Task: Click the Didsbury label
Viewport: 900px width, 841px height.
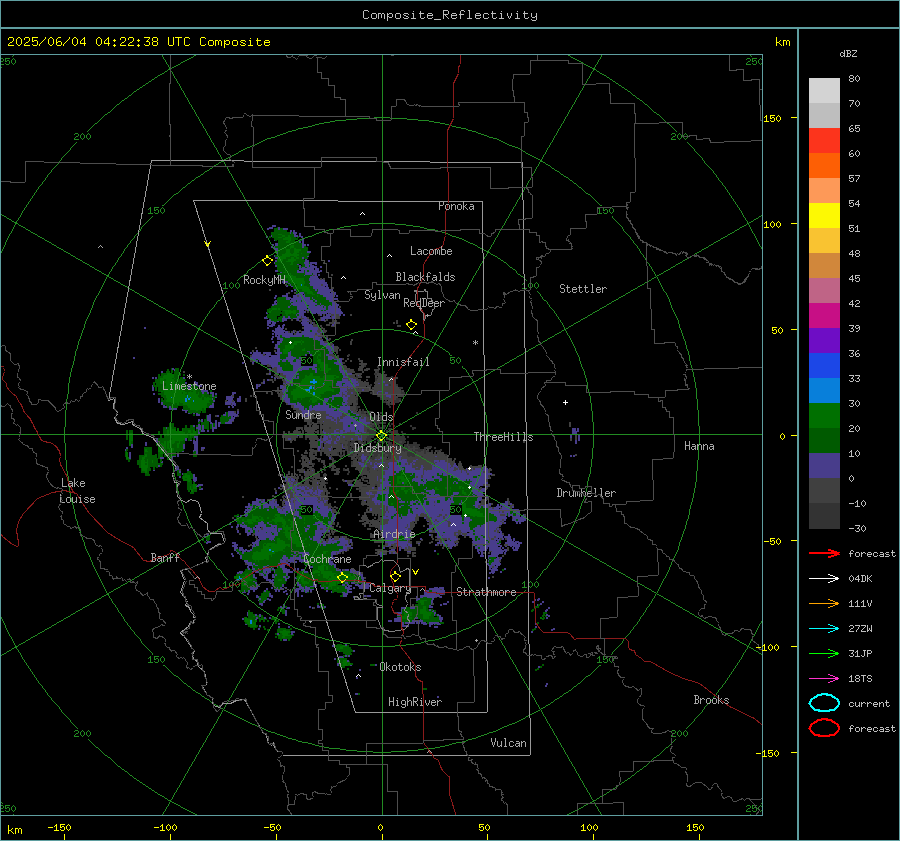Action: point(377,448)
